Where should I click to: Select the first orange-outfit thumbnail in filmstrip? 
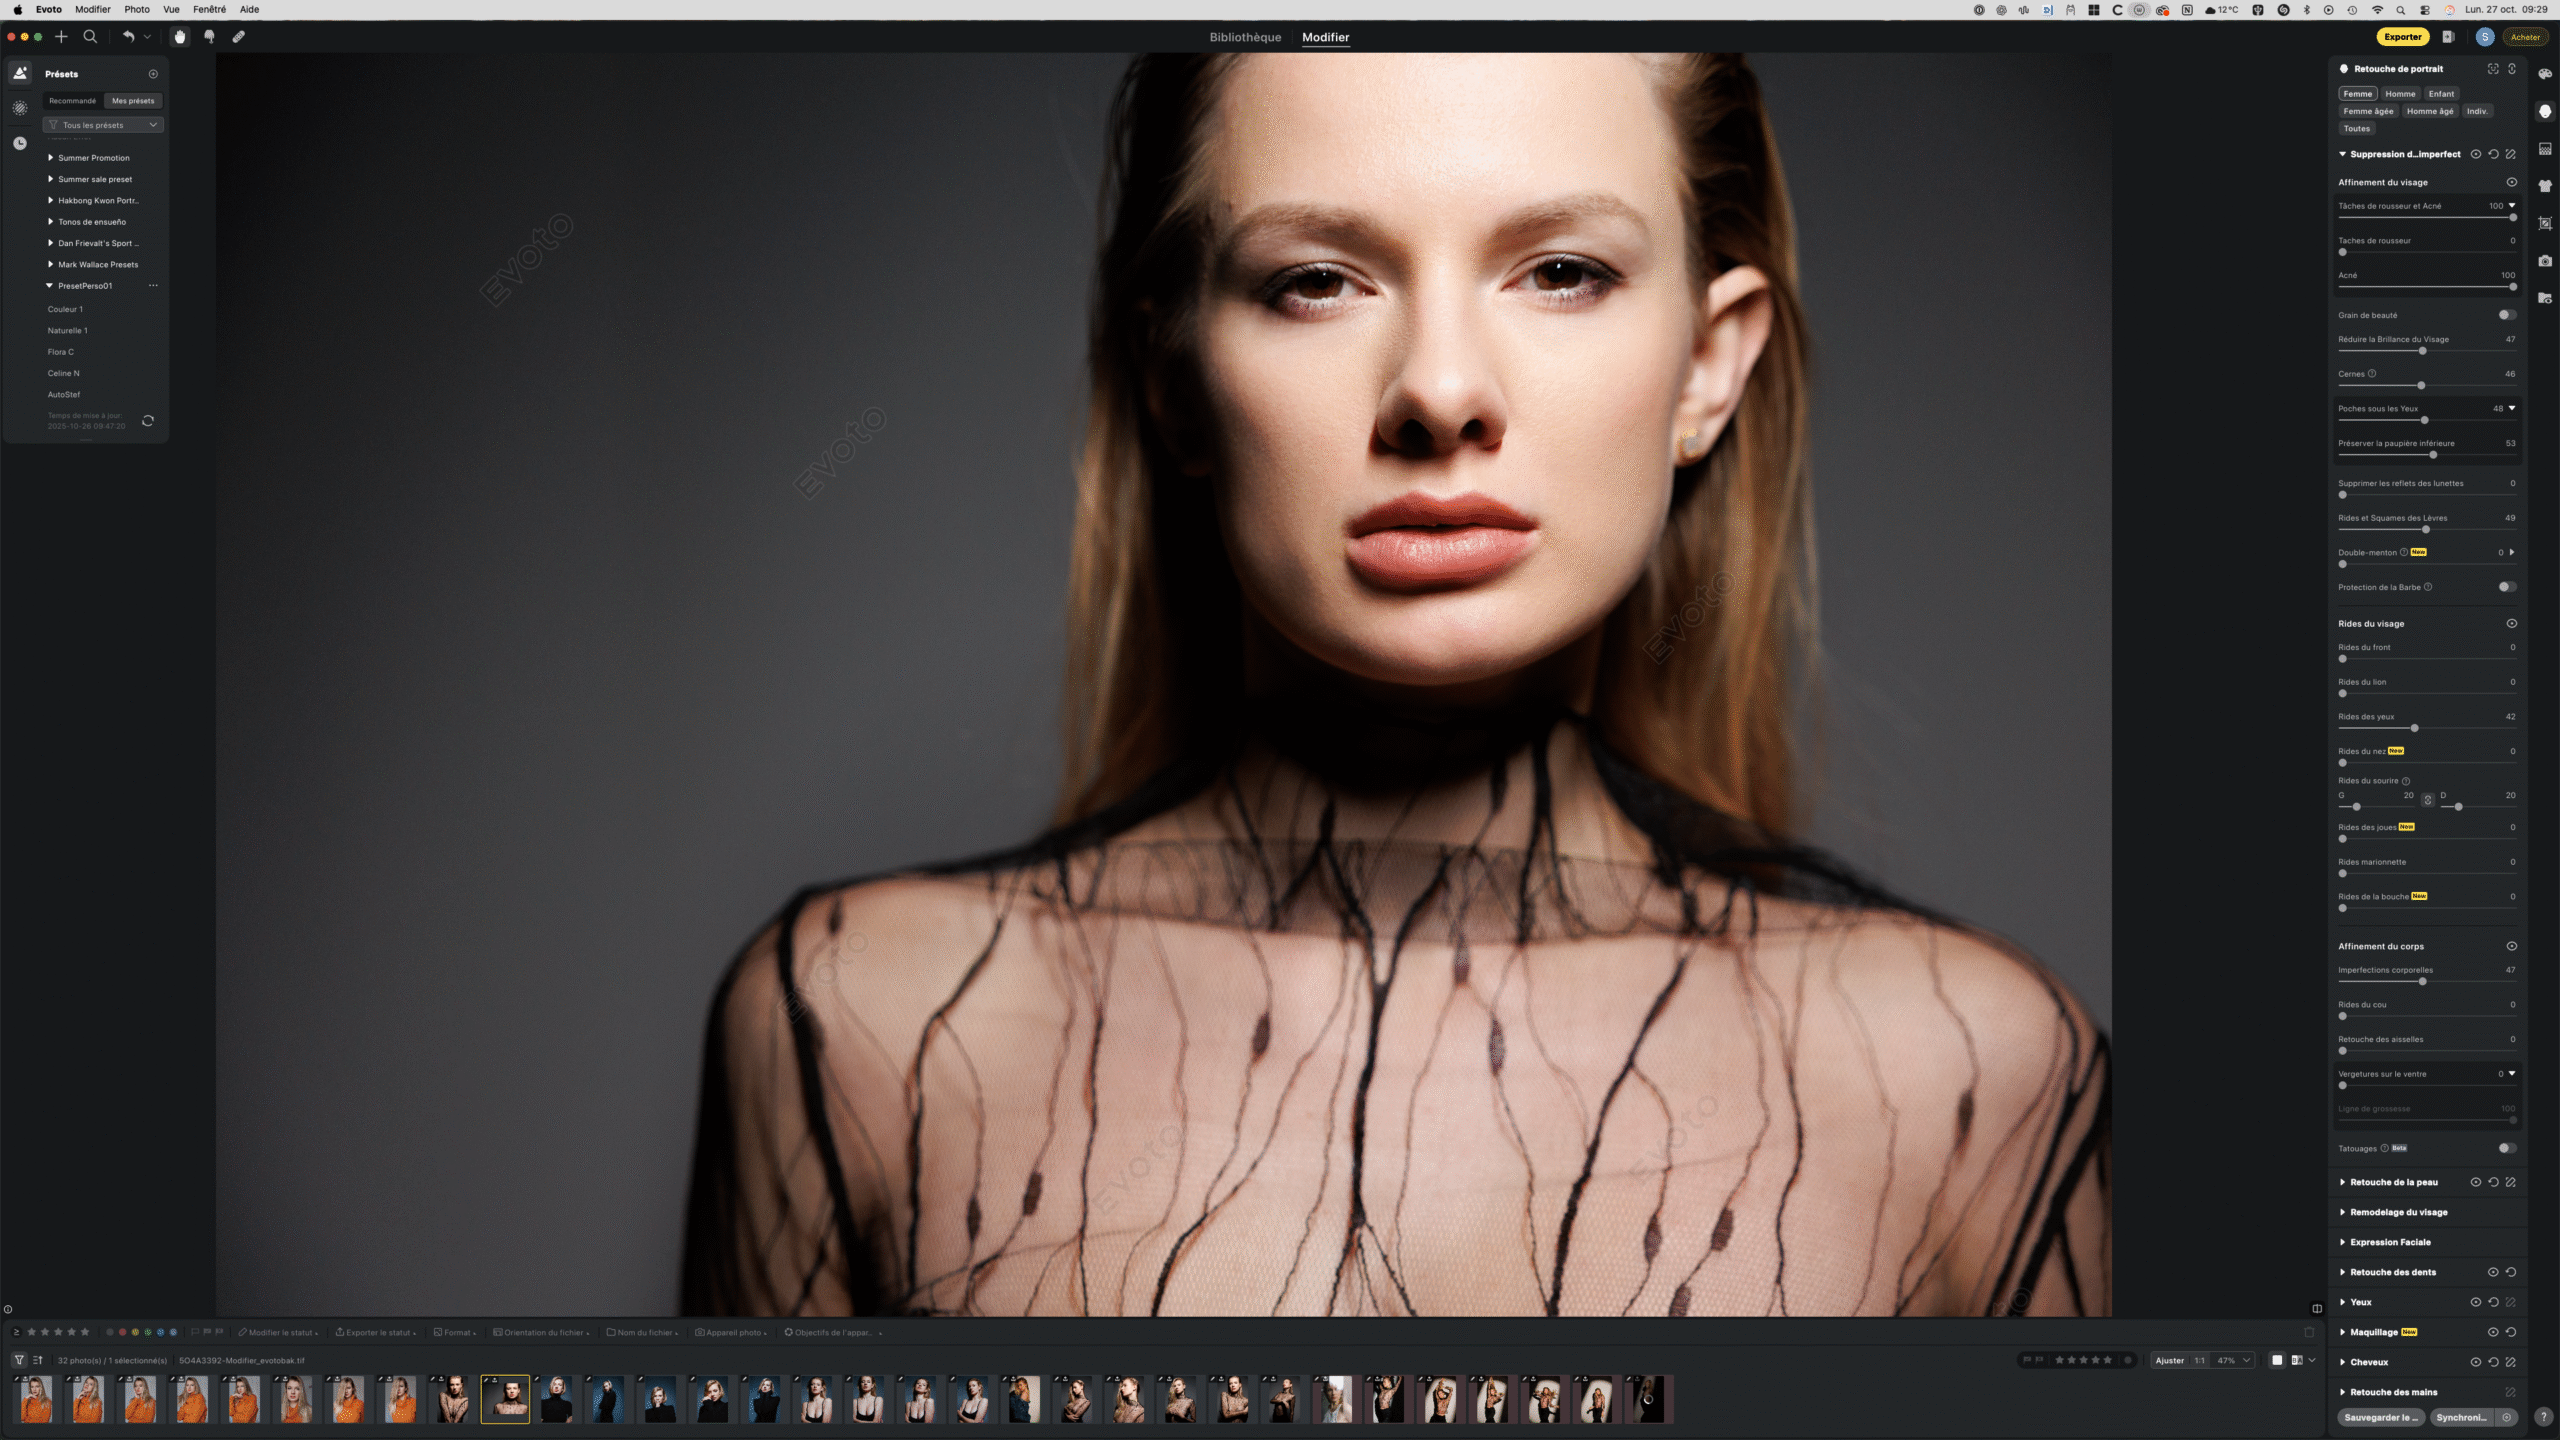pyautogui.click(x=36, y=1400)
